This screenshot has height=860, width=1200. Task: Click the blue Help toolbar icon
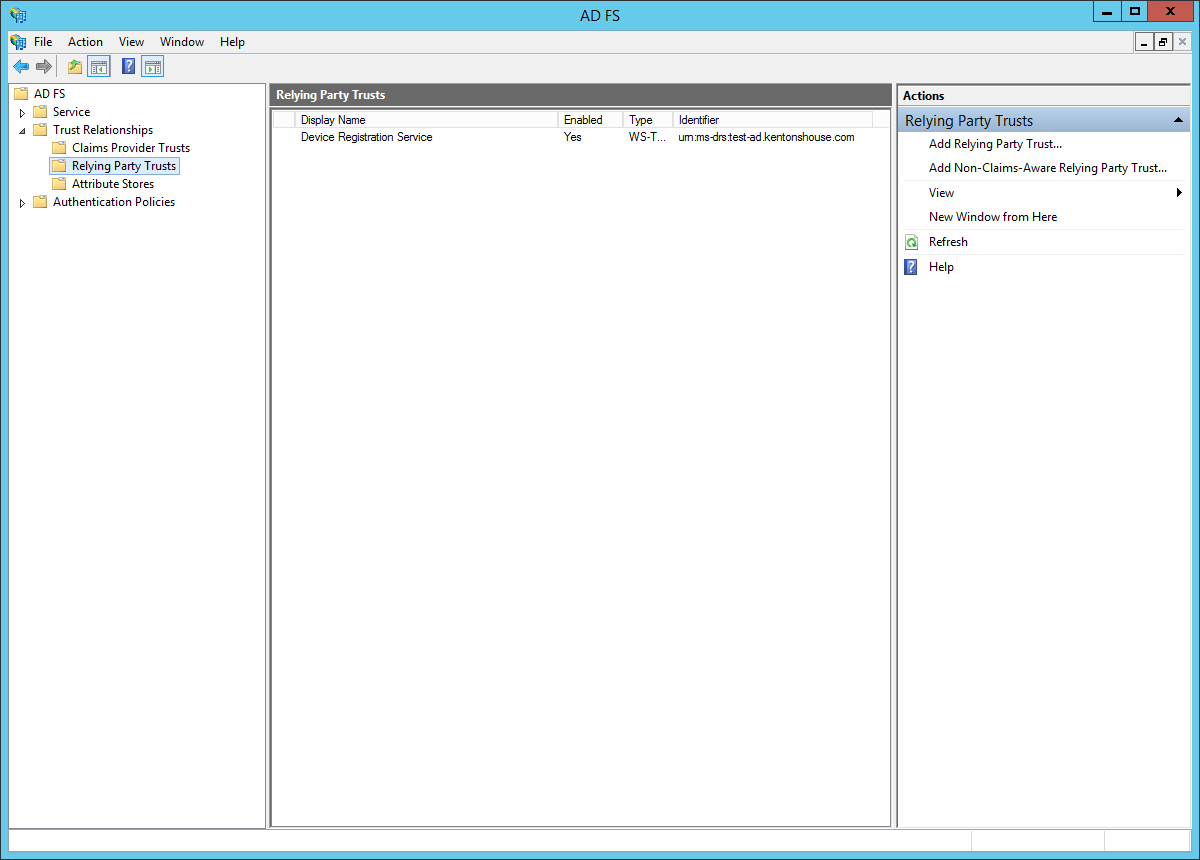pyautogui.click(x=128, y=67)
